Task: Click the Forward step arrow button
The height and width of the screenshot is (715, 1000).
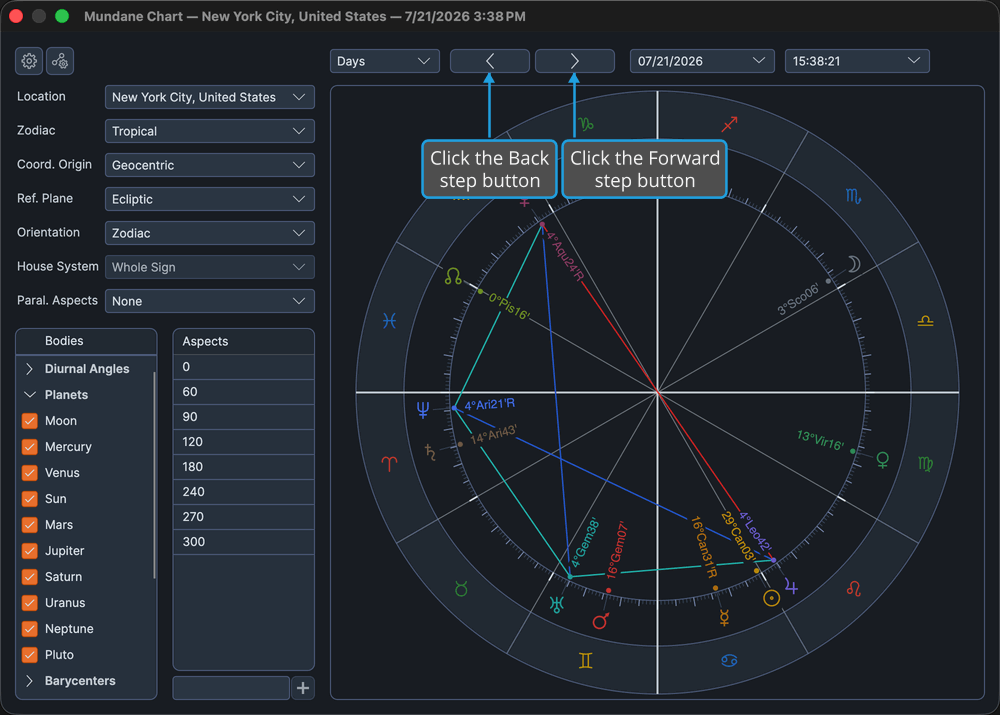Action: [x=575, y=61]
